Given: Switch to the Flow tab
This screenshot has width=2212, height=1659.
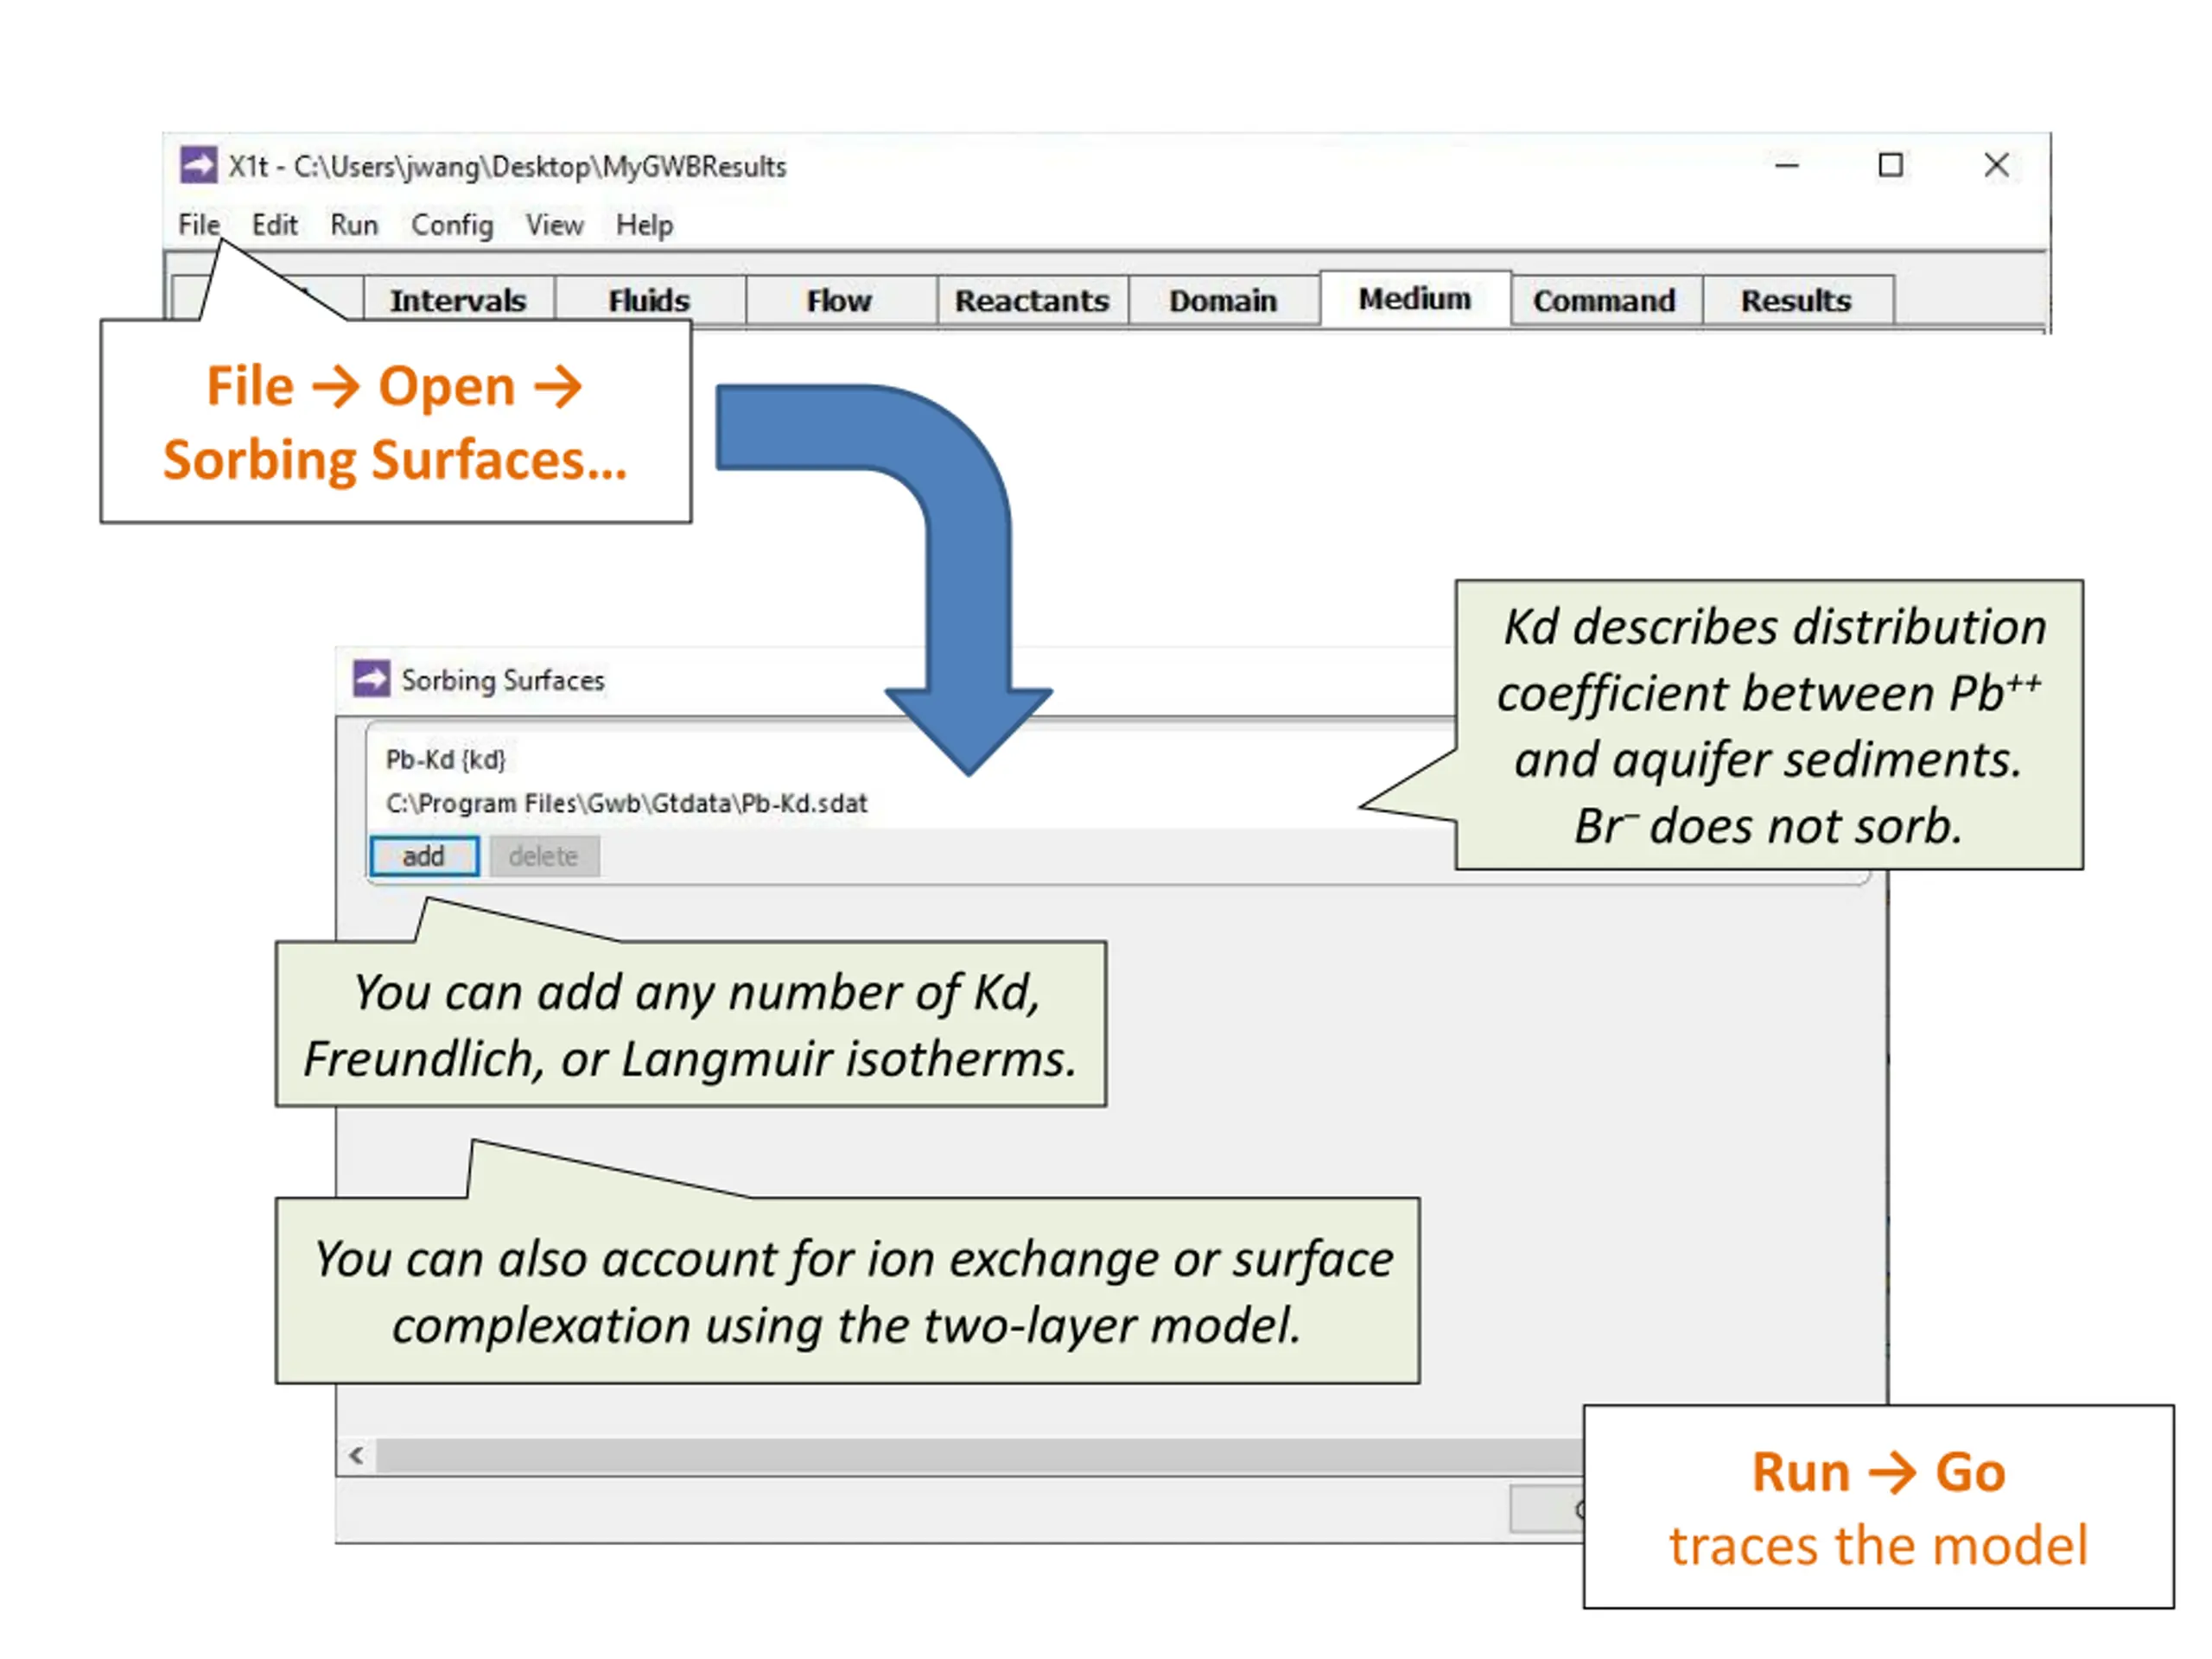Looking at the screenshot, I should click(x=840, y=301).
